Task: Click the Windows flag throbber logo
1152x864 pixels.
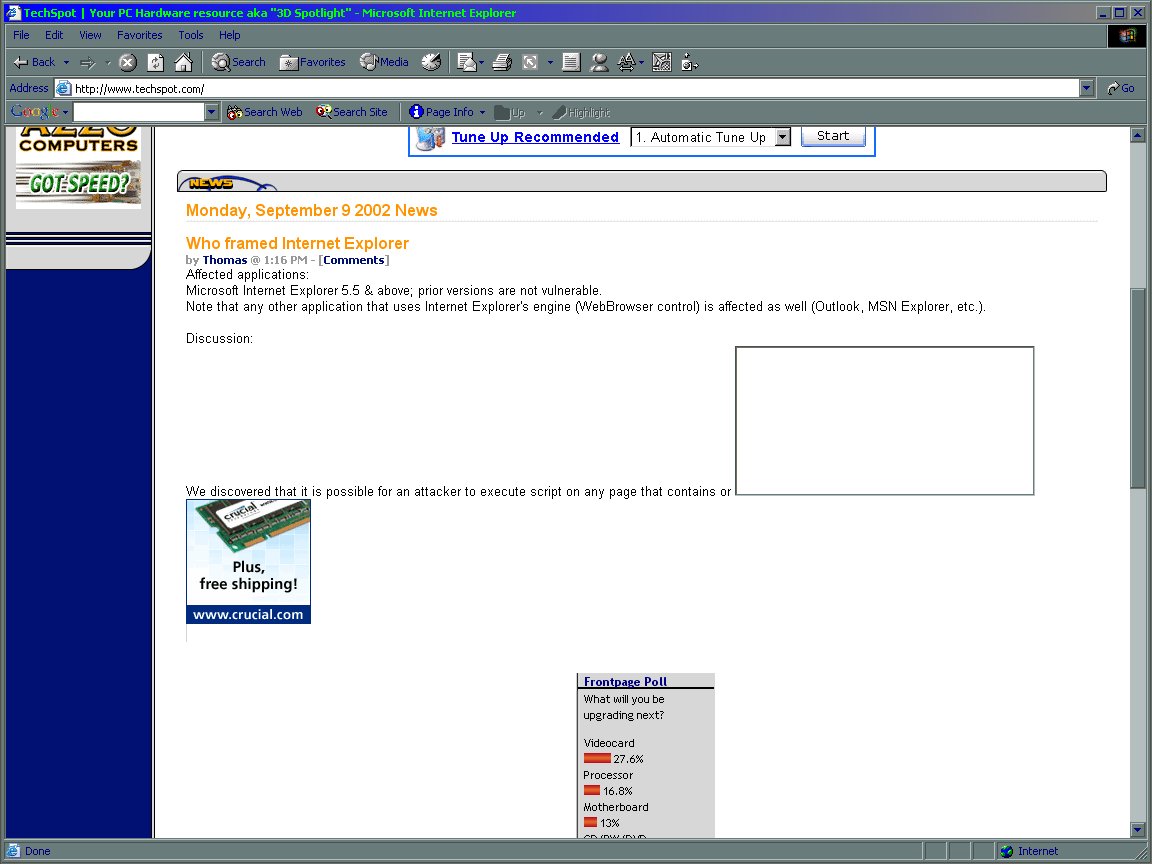Action: (1126, 35)
